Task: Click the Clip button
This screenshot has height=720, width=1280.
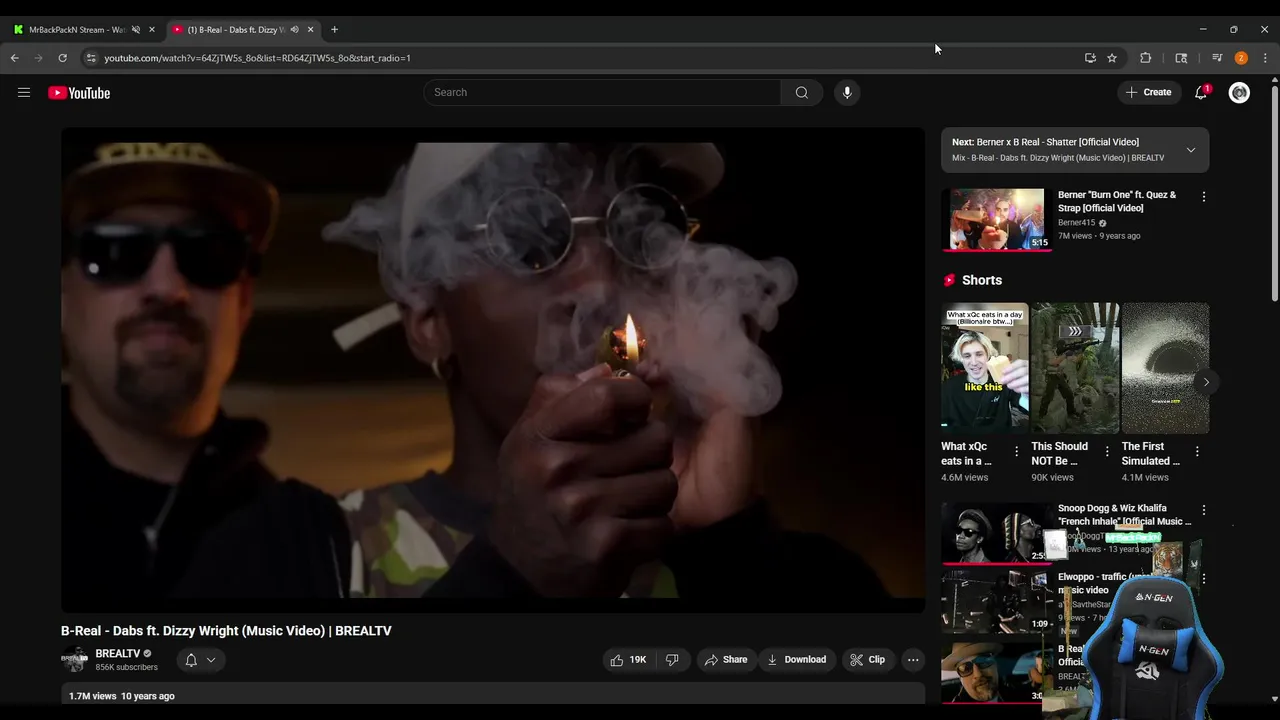Action: coord(867,659)
